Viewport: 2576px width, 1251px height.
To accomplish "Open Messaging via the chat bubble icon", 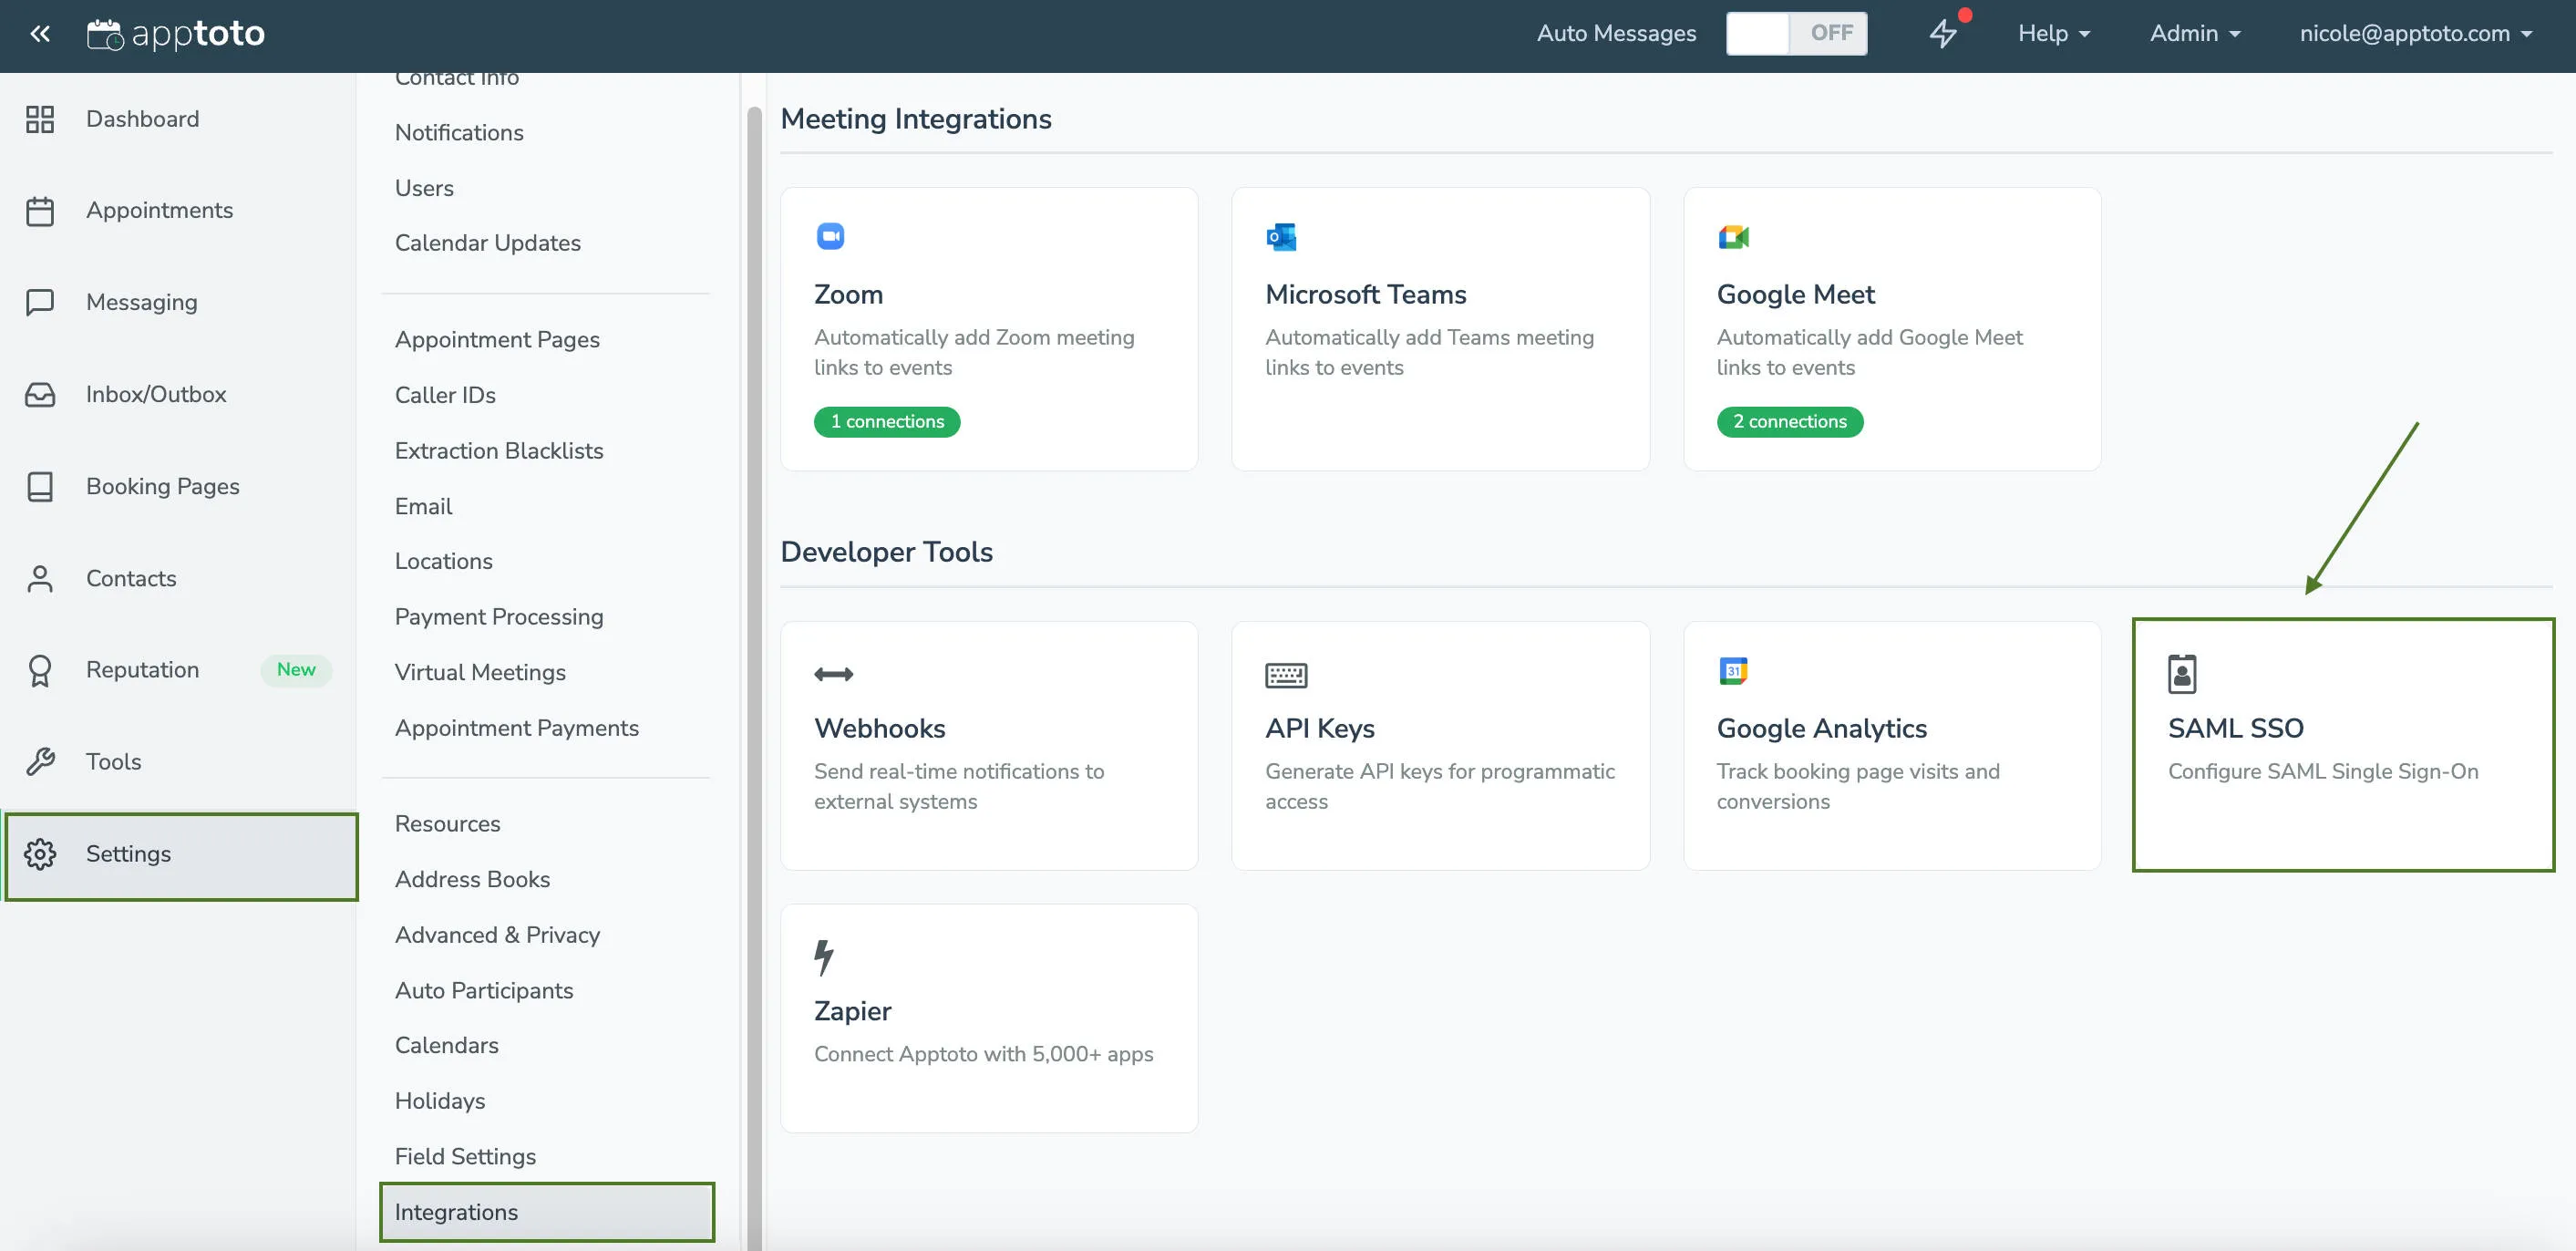I will pyautogui.click(x=40, y=302).
